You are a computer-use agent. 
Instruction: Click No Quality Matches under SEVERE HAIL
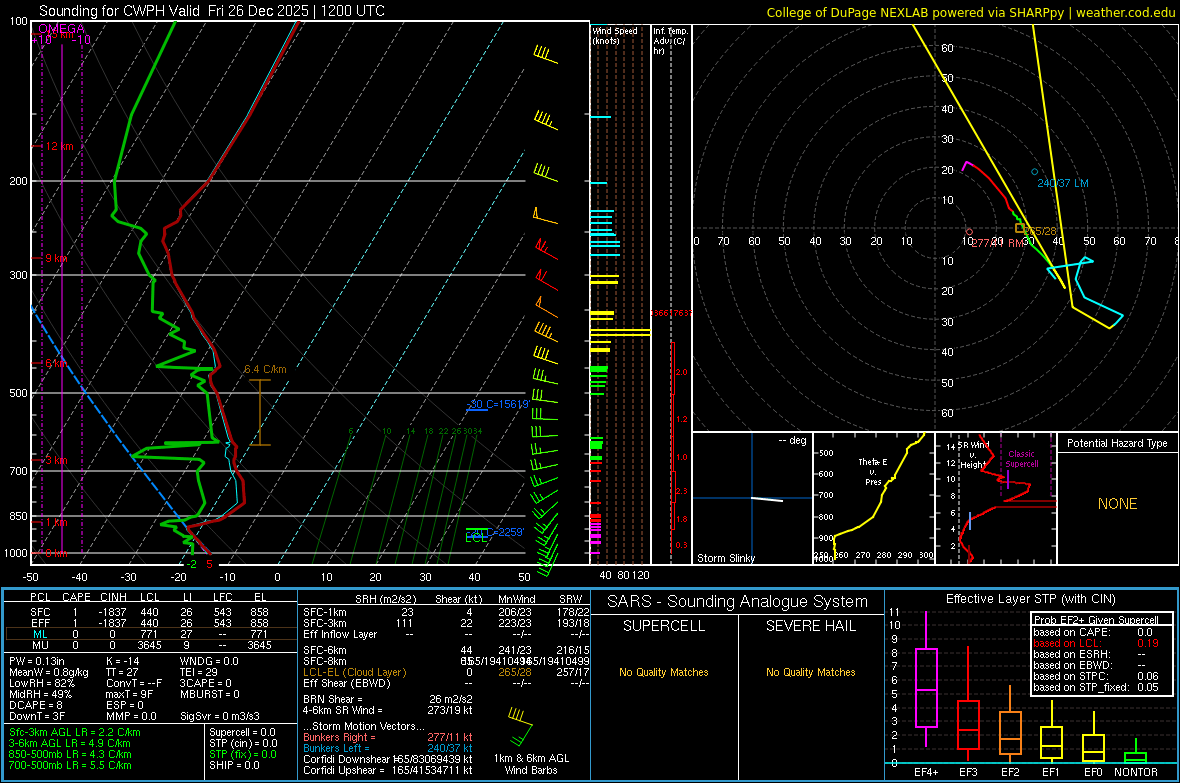[810, 672]
